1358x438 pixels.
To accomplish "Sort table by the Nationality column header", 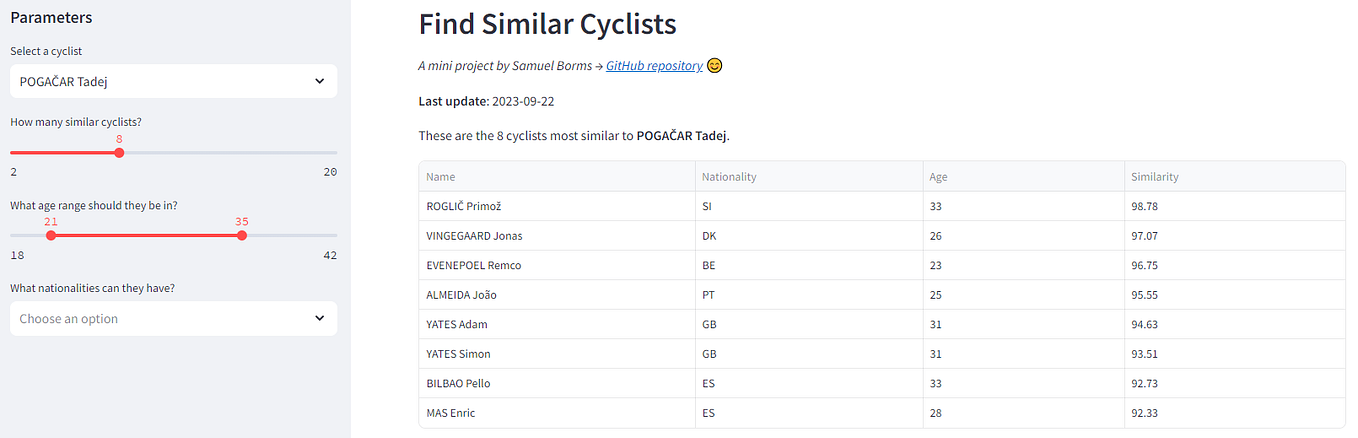I will click(x=729, y=177).
